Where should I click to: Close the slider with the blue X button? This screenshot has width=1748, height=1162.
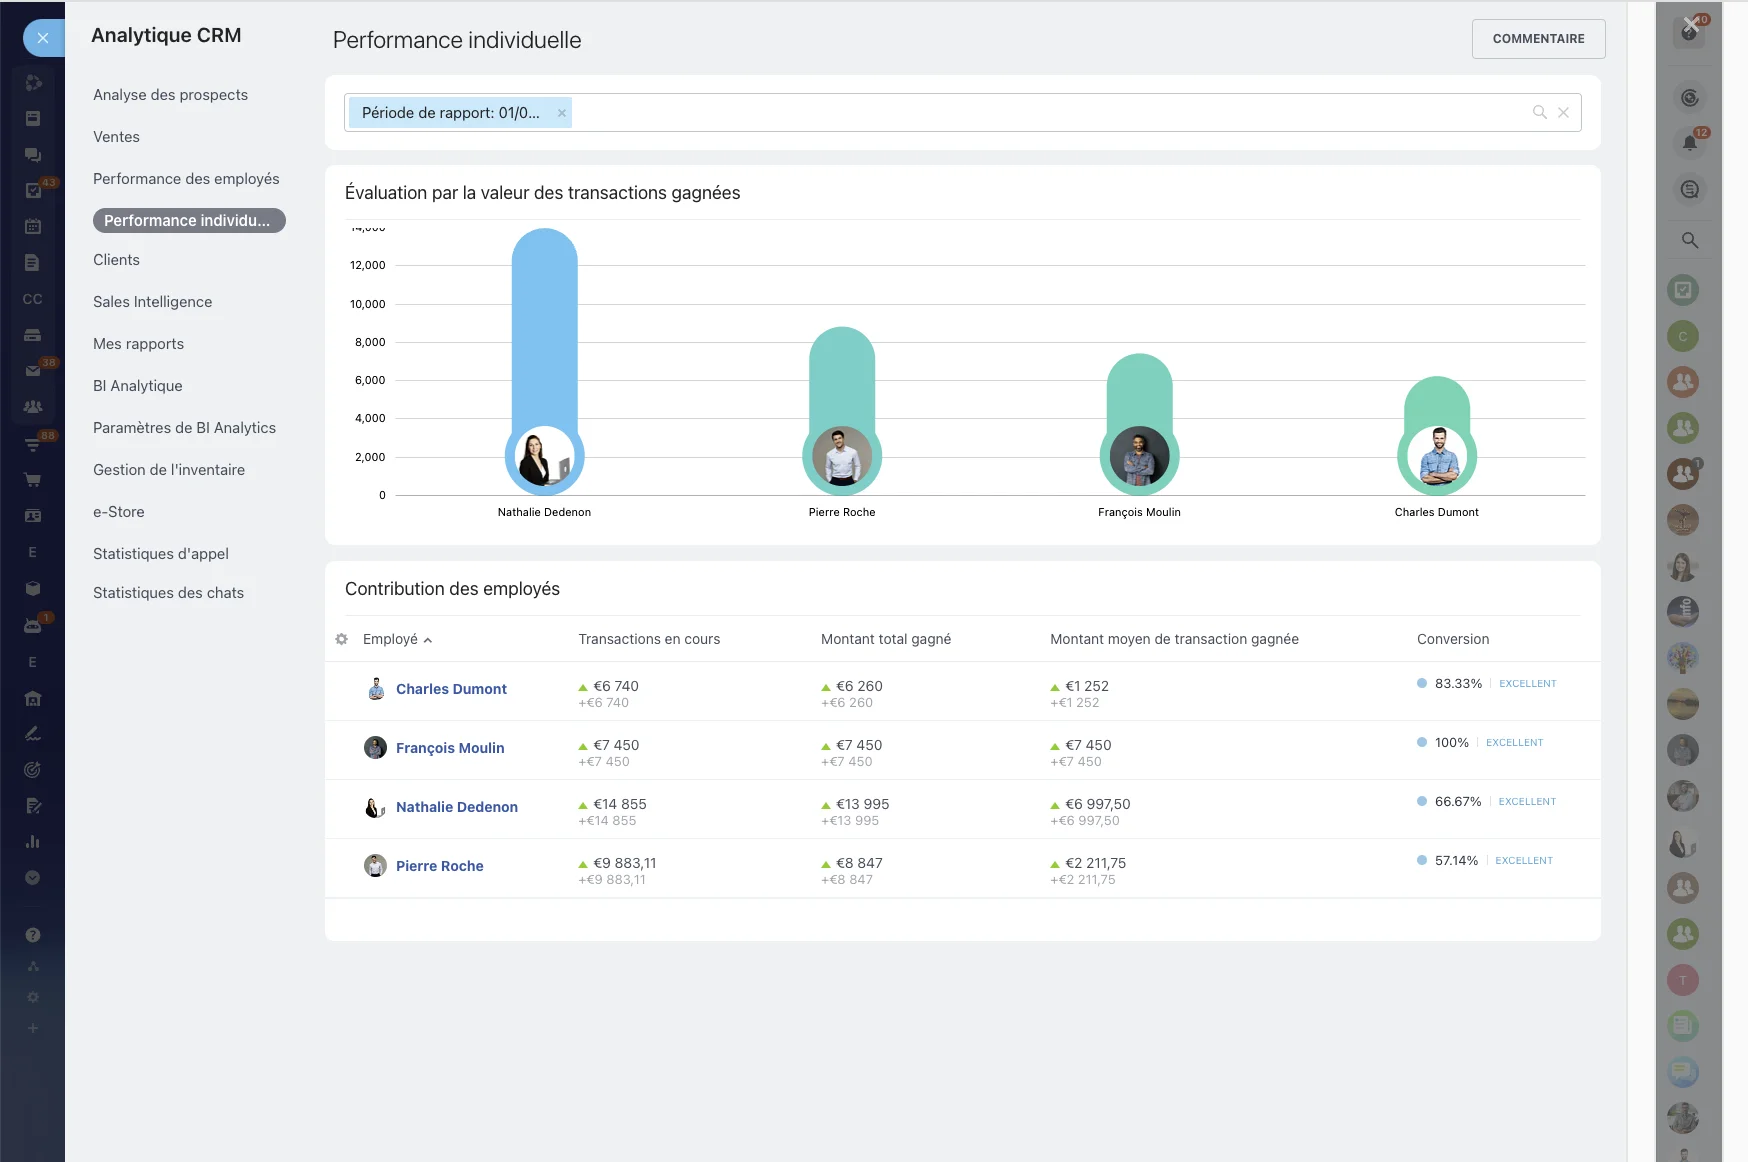pyautogui.click(x=43, y=38)
